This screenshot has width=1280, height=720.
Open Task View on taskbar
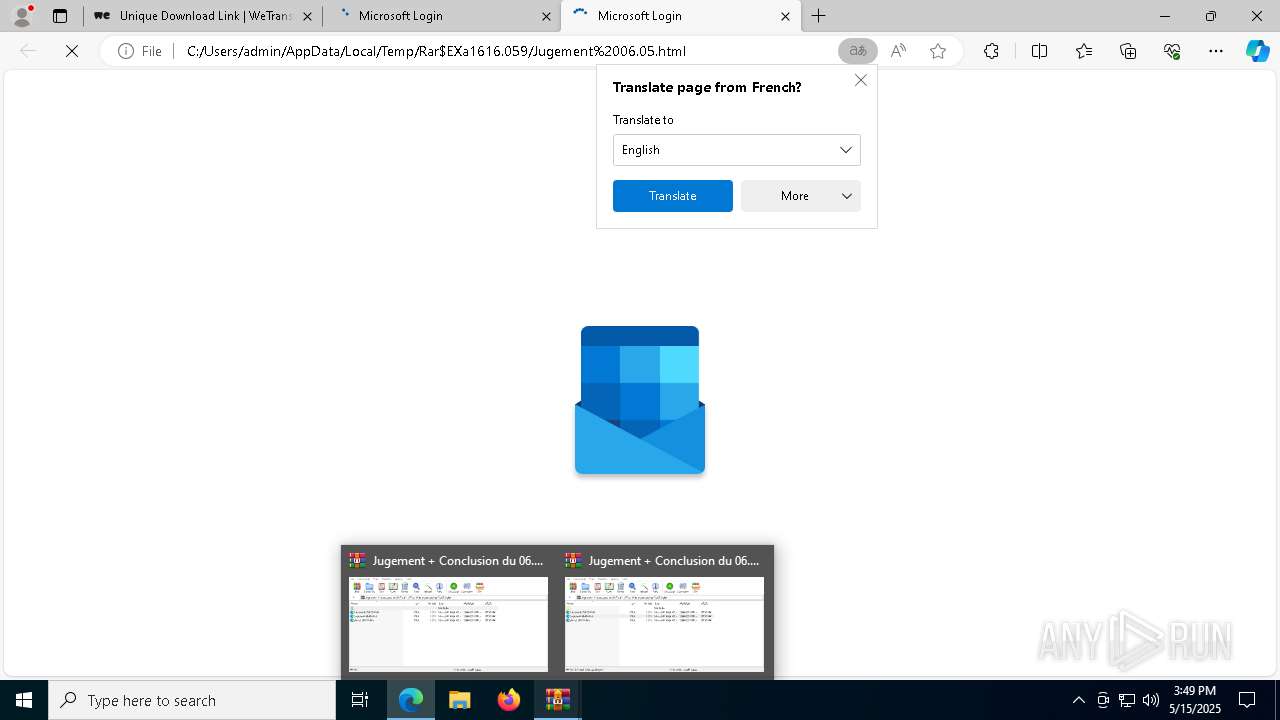360,700
